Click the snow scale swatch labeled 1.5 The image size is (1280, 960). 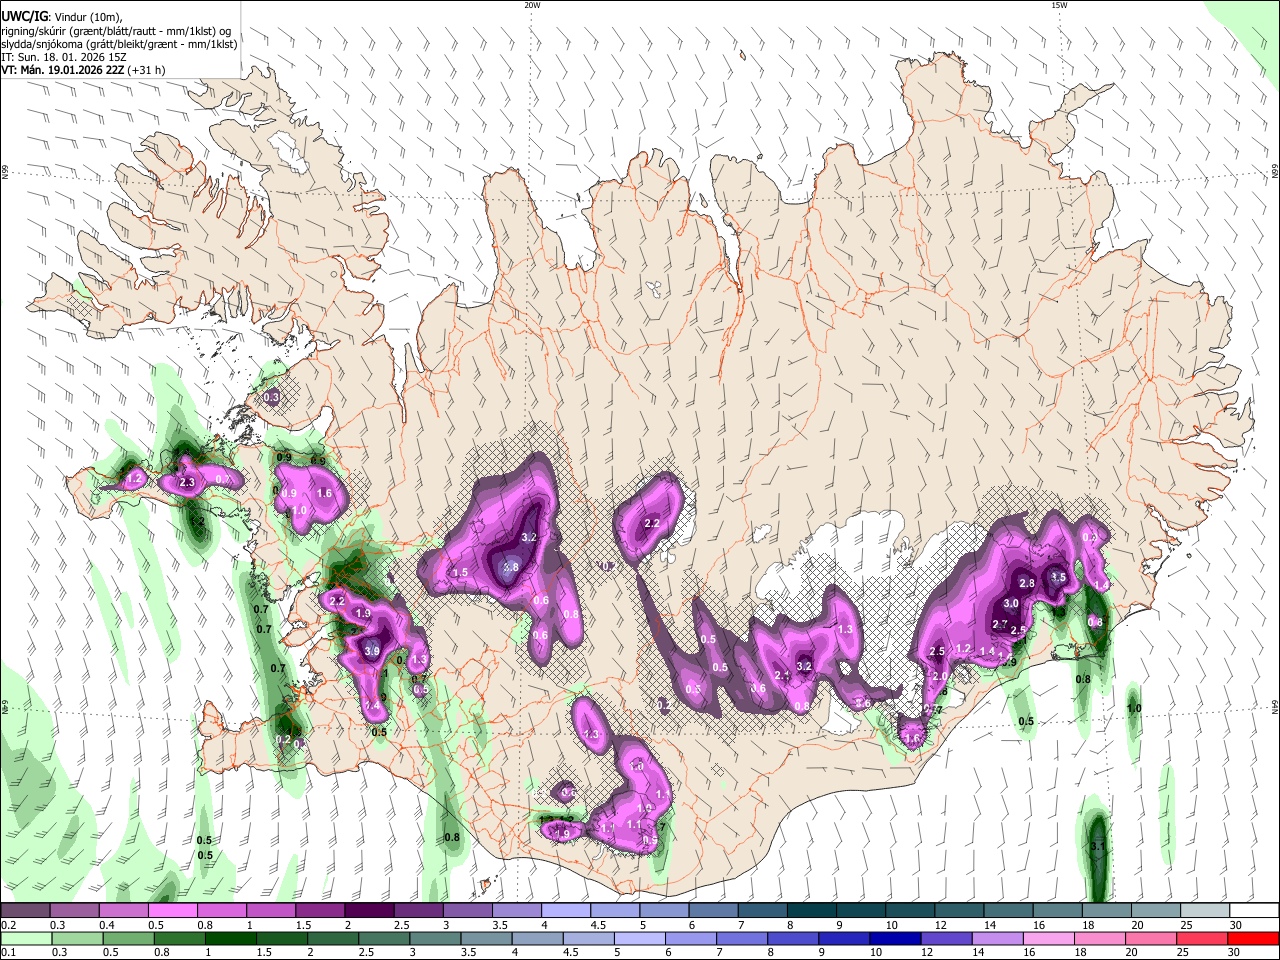pyautogui.click(x=320, y=910)
